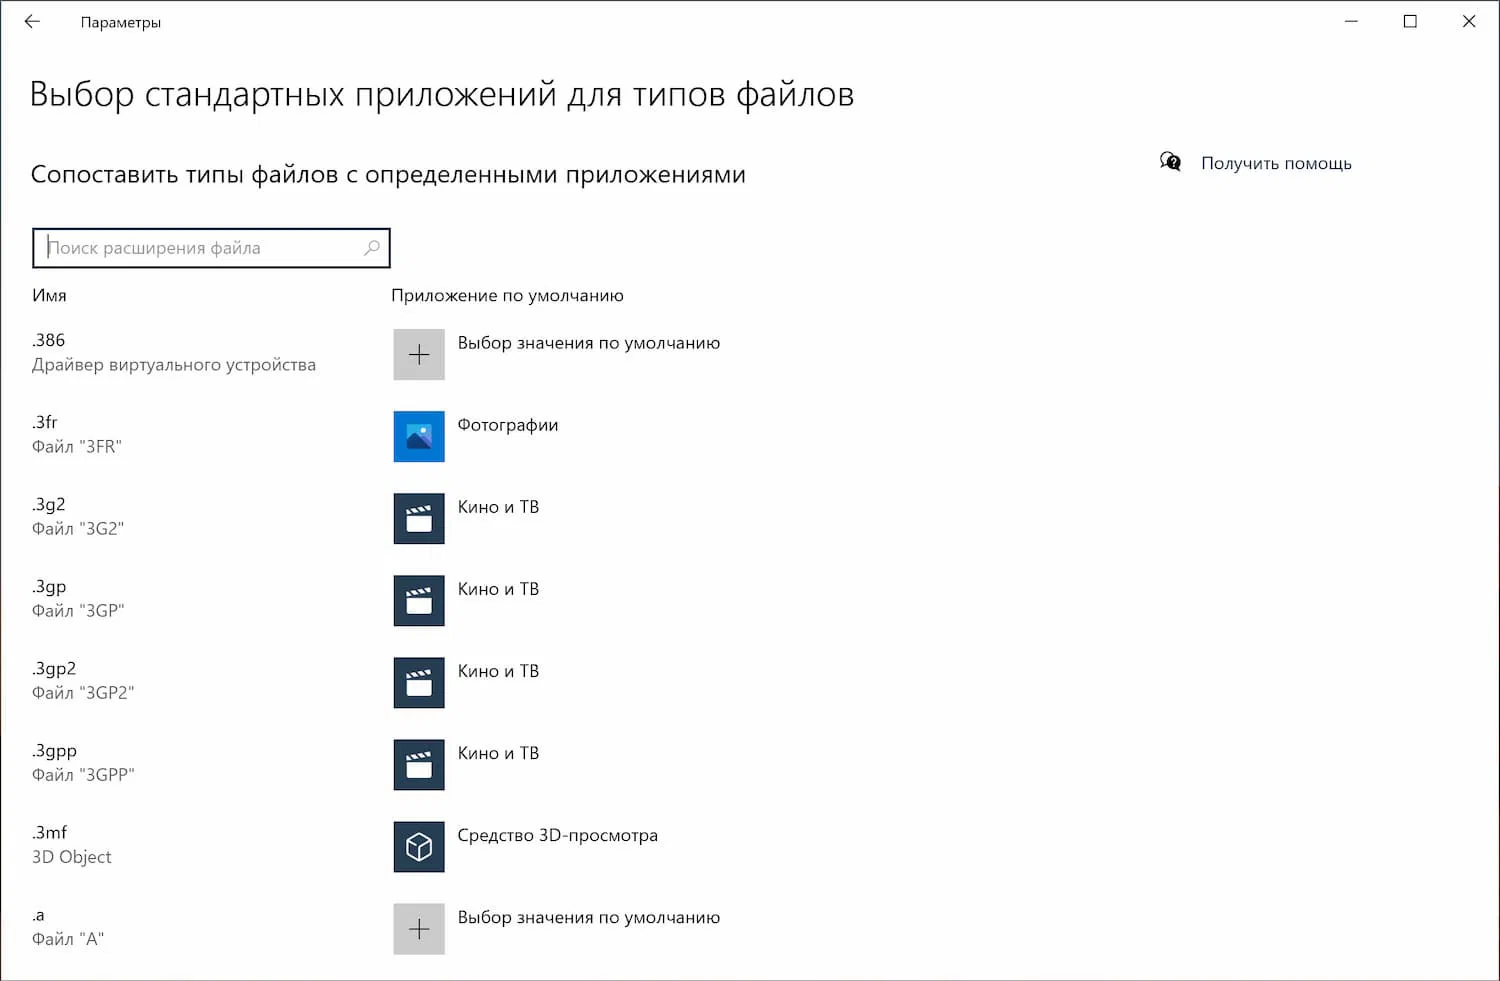Open default app chooser for .3fr extension

pos(507,425)
